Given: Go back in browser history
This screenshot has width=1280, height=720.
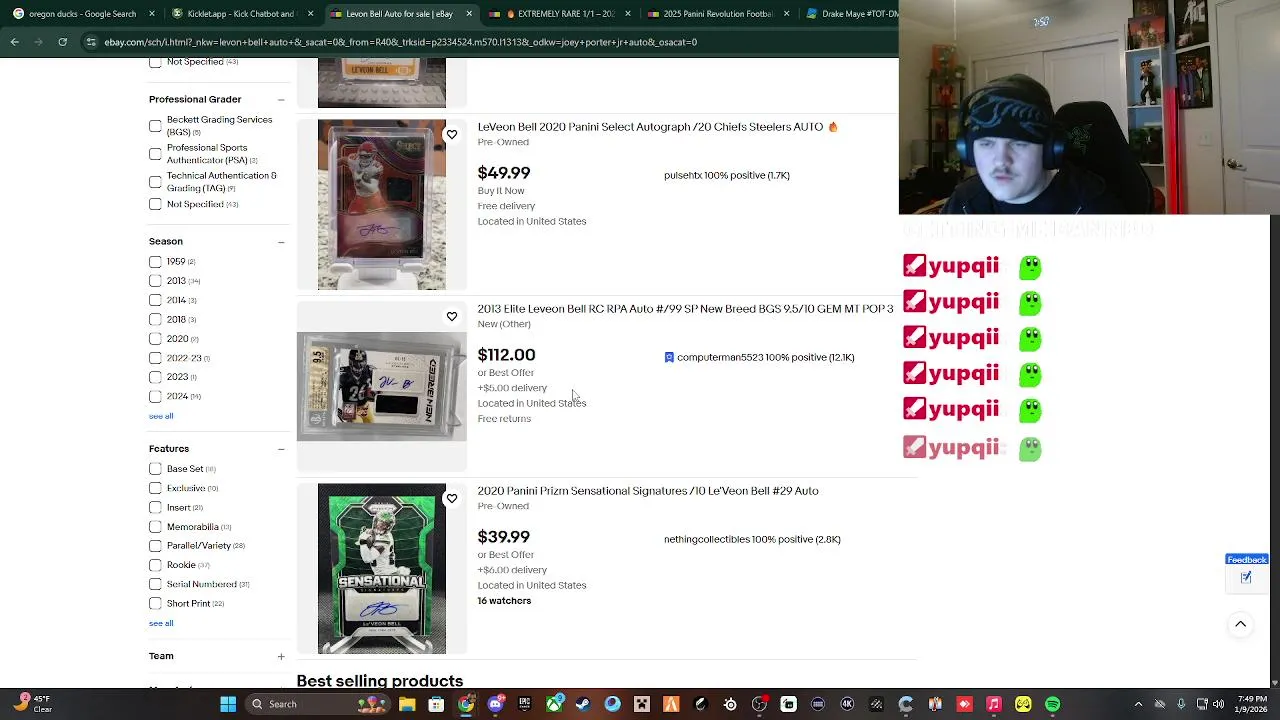Looking at the screenshot, I should click(14, 42).
